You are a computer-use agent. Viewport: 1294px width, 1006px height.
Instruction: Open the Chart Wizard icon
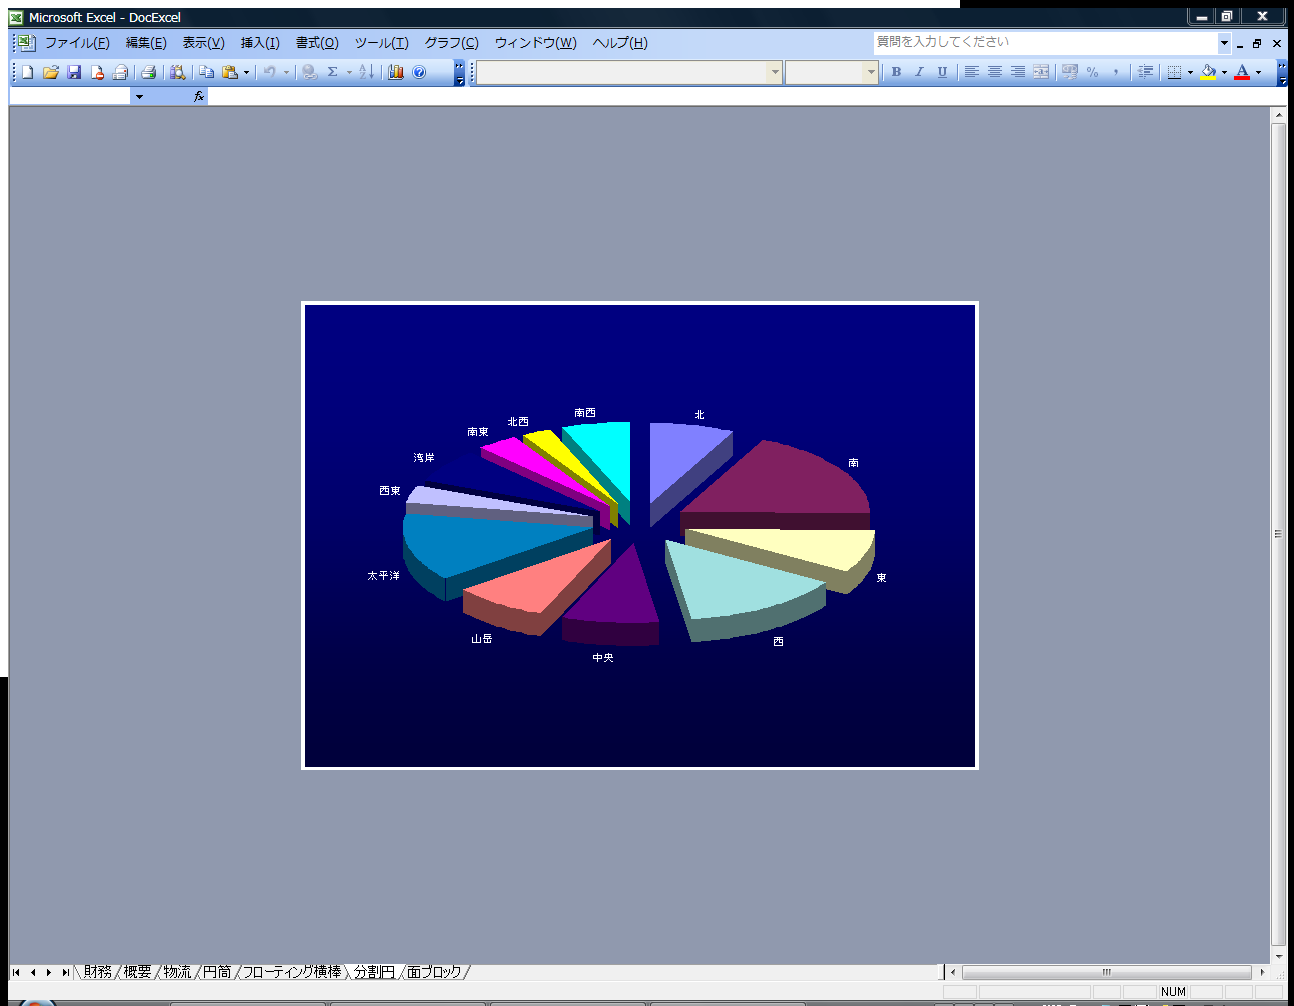[396, 72]
